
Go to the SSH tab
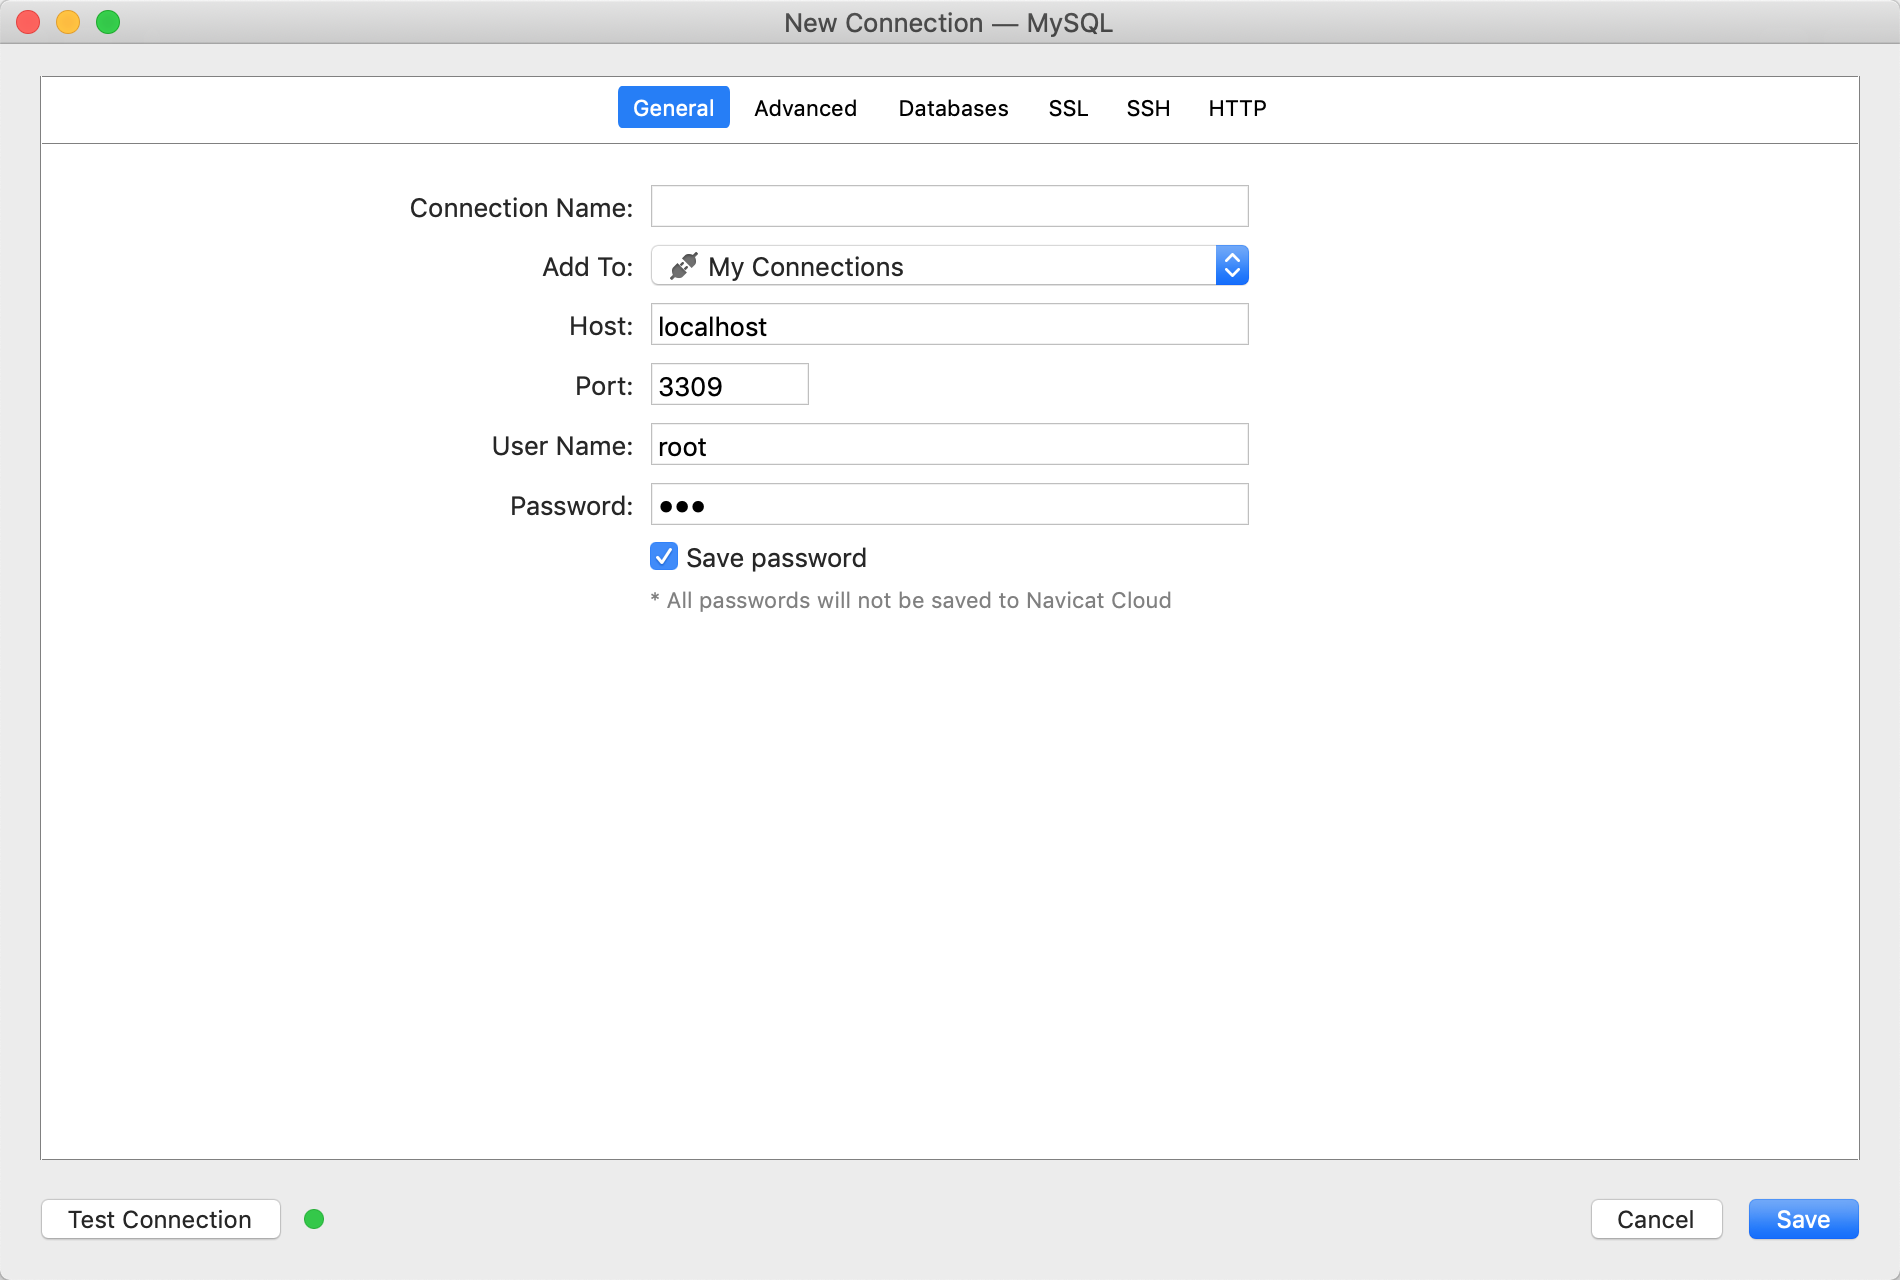tap(1148, 108)
